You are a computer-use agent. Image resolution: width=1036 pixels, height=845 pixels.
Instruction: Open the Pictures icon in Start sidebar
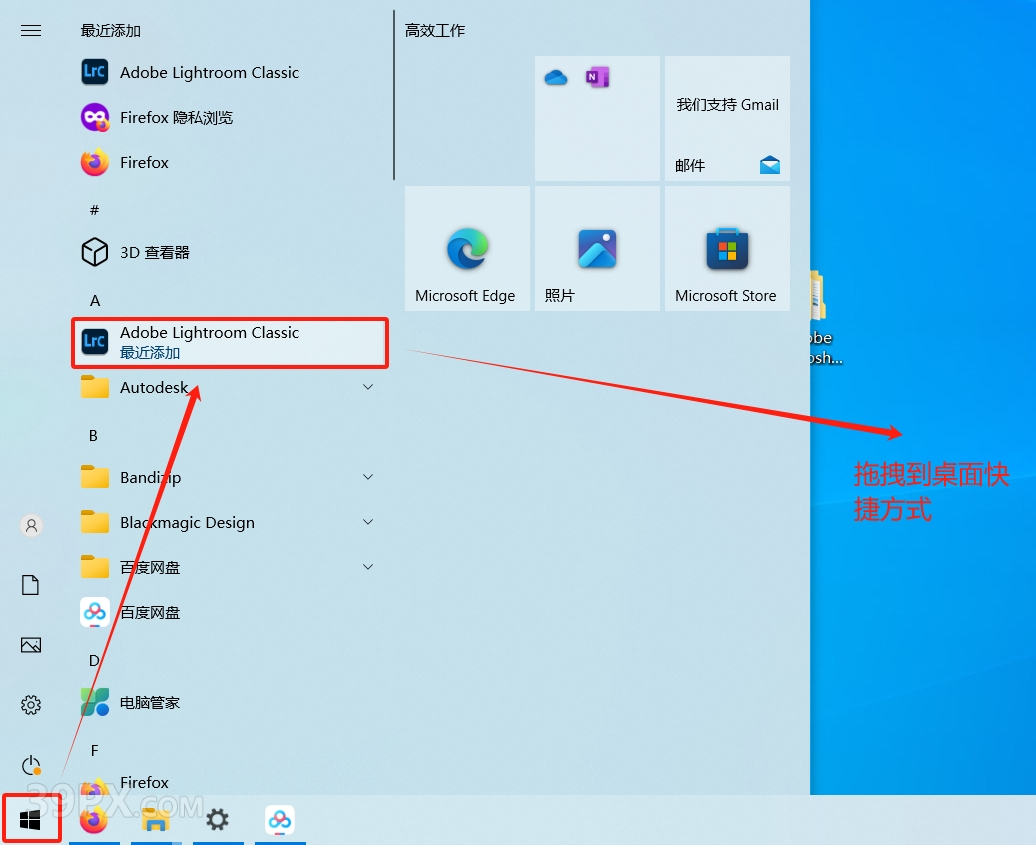31,645
